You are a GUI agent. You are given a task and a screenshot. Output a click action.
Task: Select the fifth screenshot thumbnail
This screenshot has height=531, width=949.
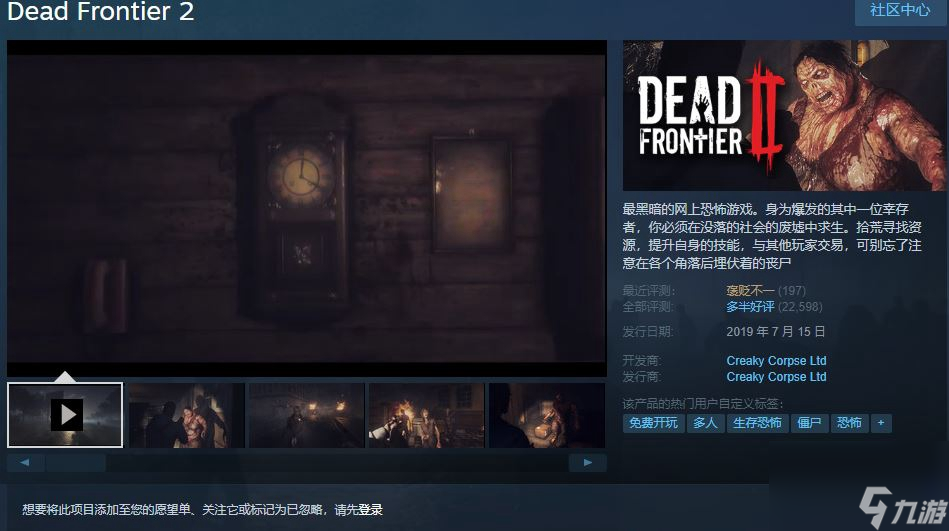pyautogui.click(x=547, y=415)
